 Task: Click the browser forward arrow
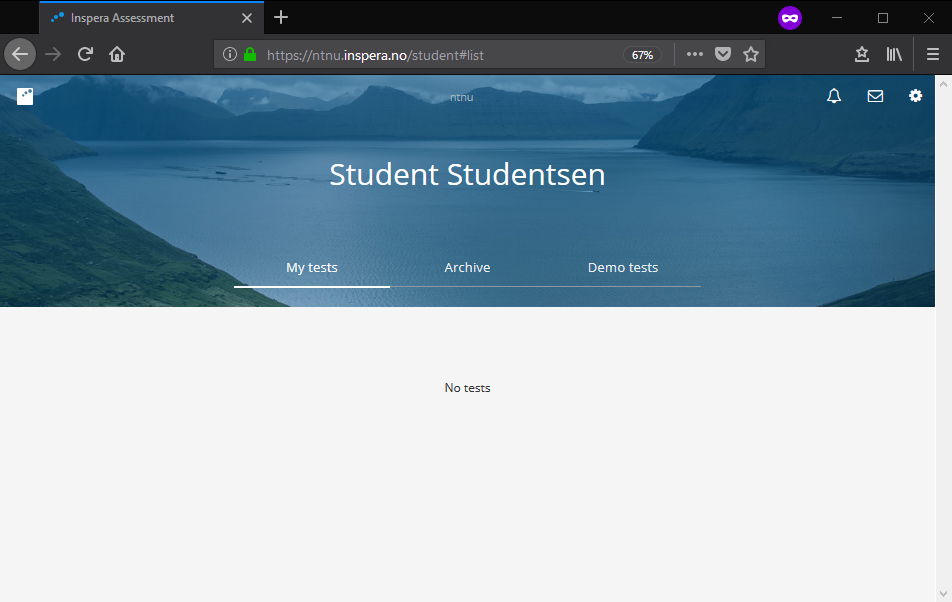point(53,55)
